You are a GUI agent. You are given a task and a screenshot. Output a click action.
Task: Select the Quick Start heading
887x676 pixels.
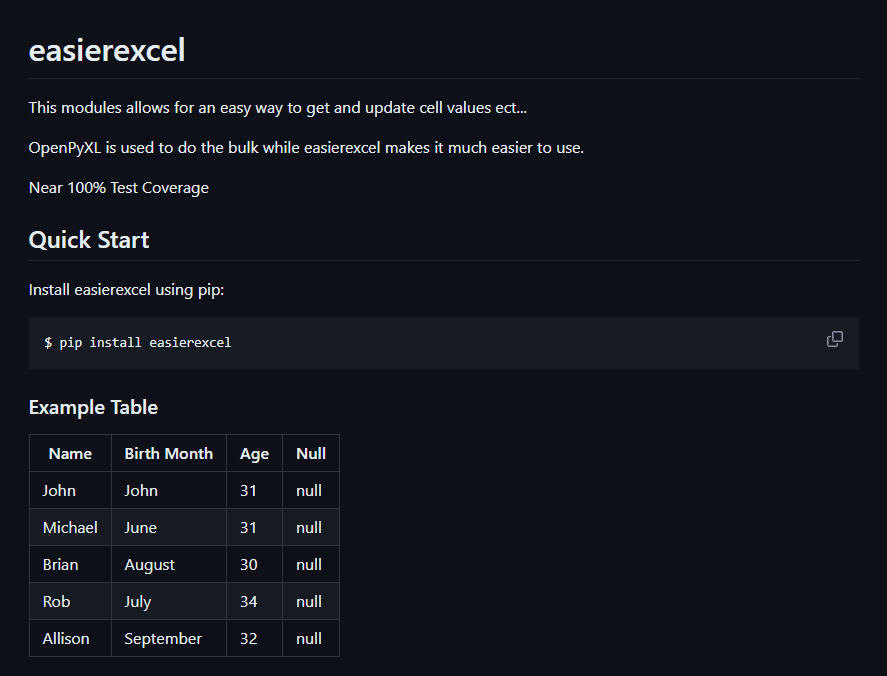point(89,240)
